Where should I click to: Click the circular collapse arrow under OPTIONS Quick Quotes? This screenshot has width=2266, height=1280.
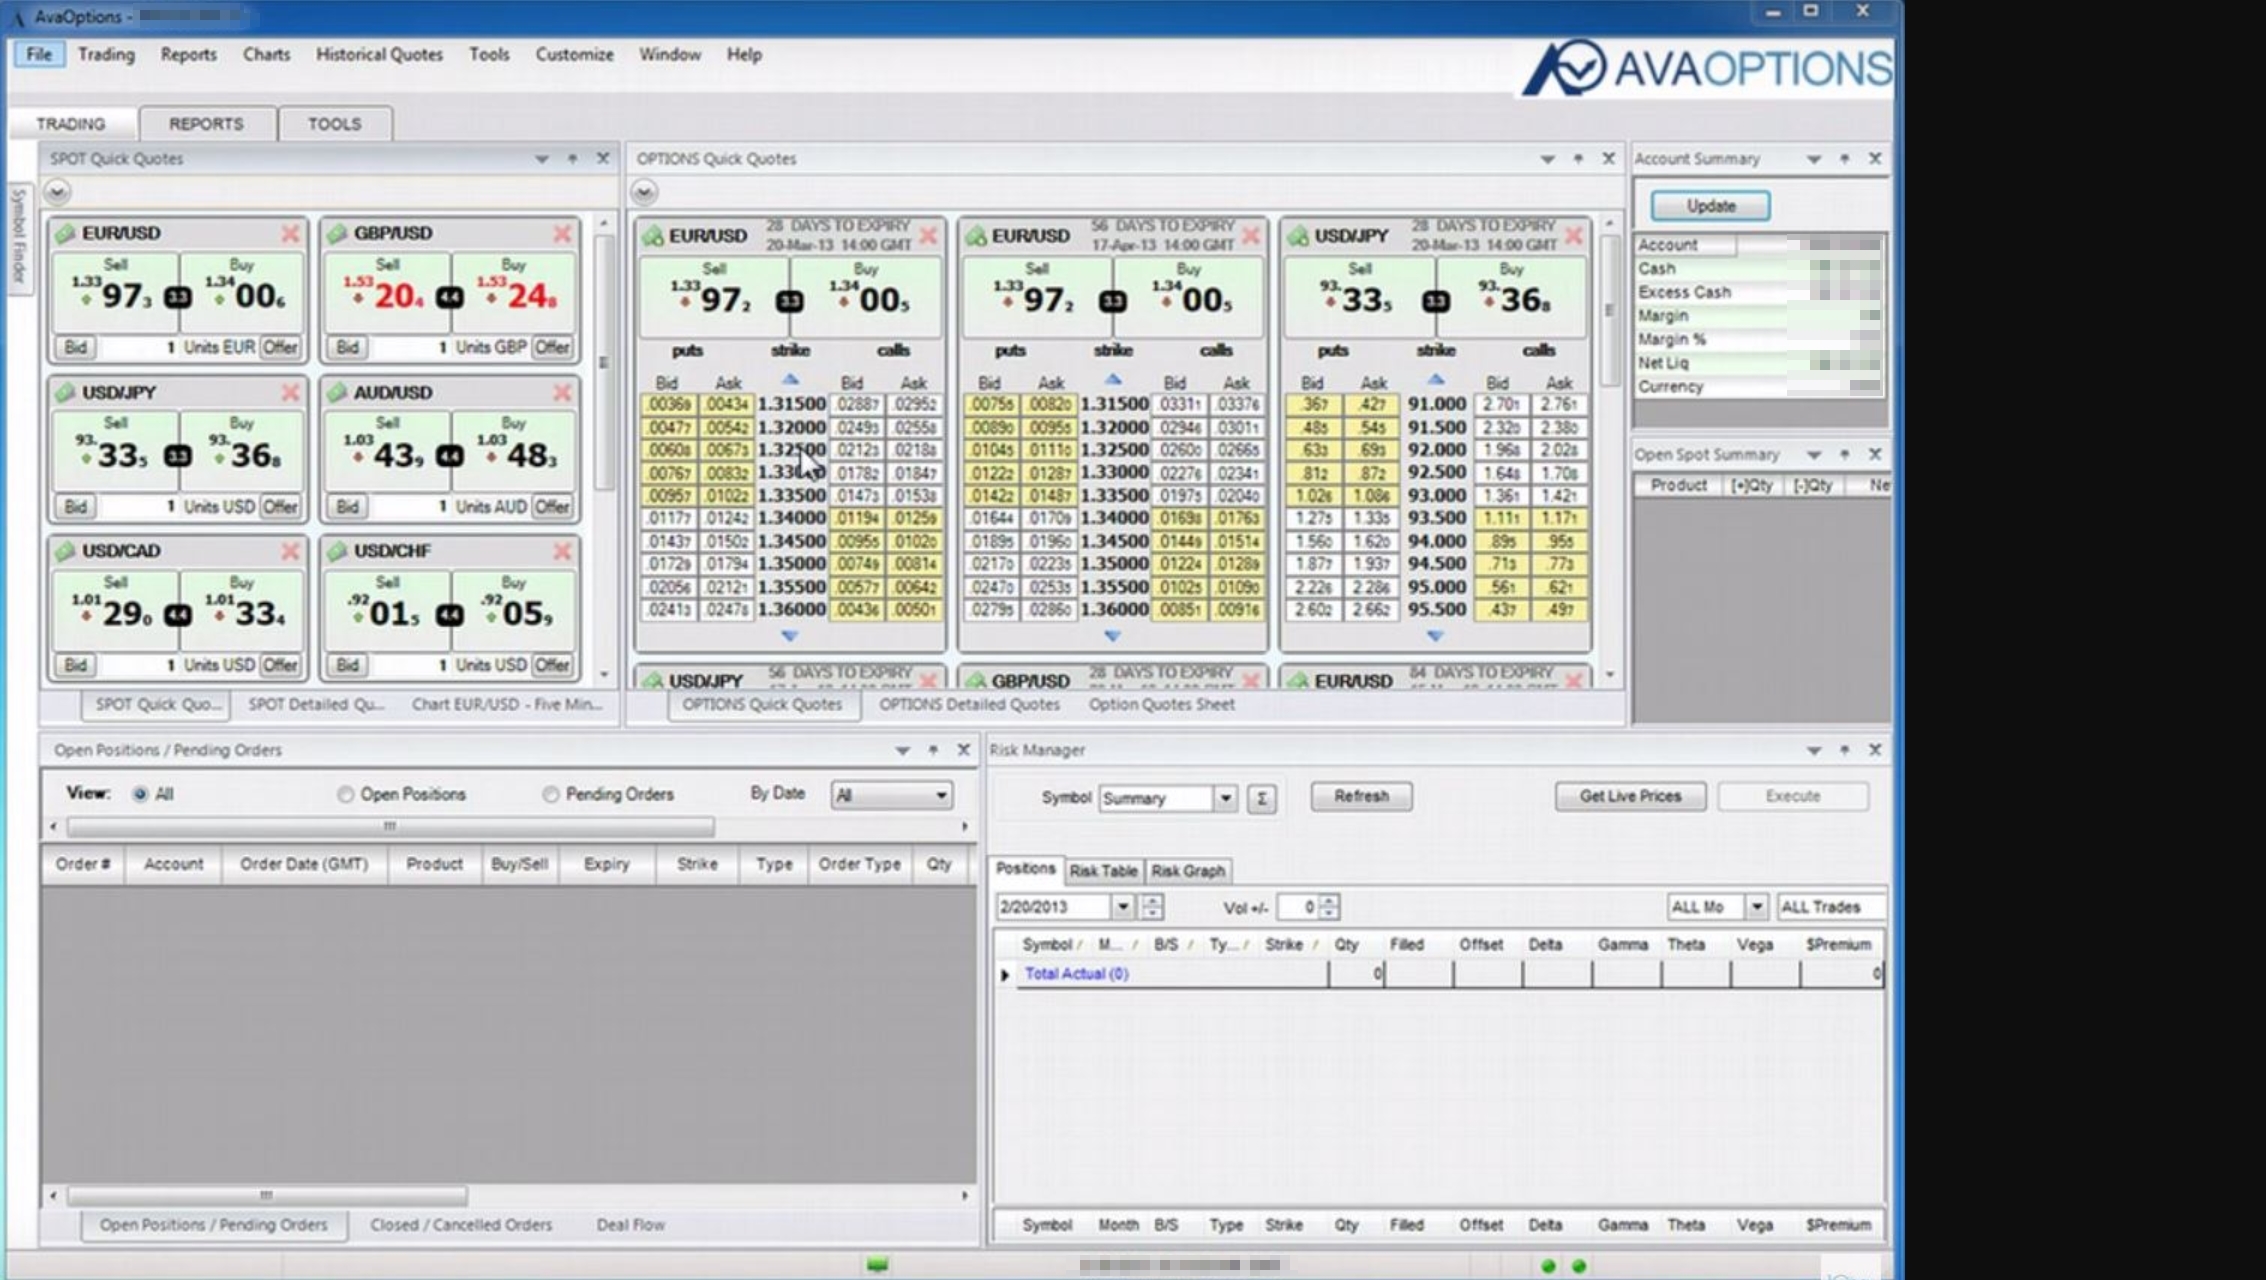644,192
